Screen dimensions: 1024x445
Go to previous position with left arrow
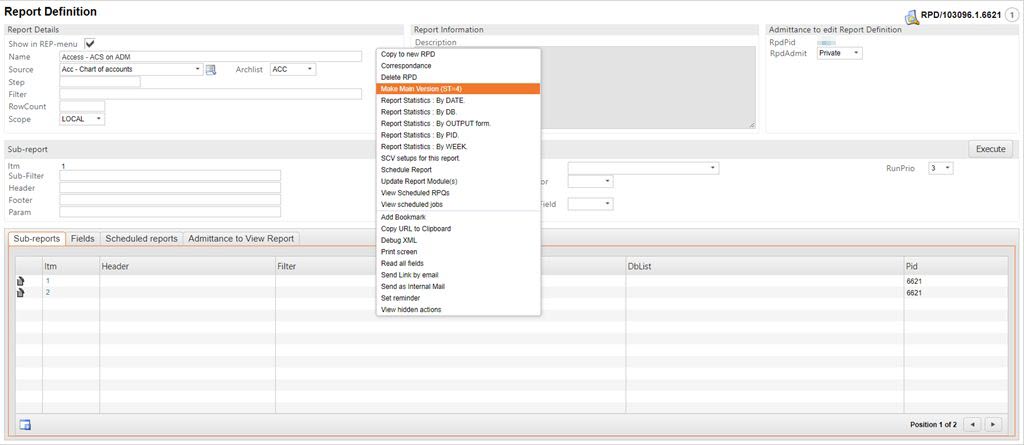(974, 424)
